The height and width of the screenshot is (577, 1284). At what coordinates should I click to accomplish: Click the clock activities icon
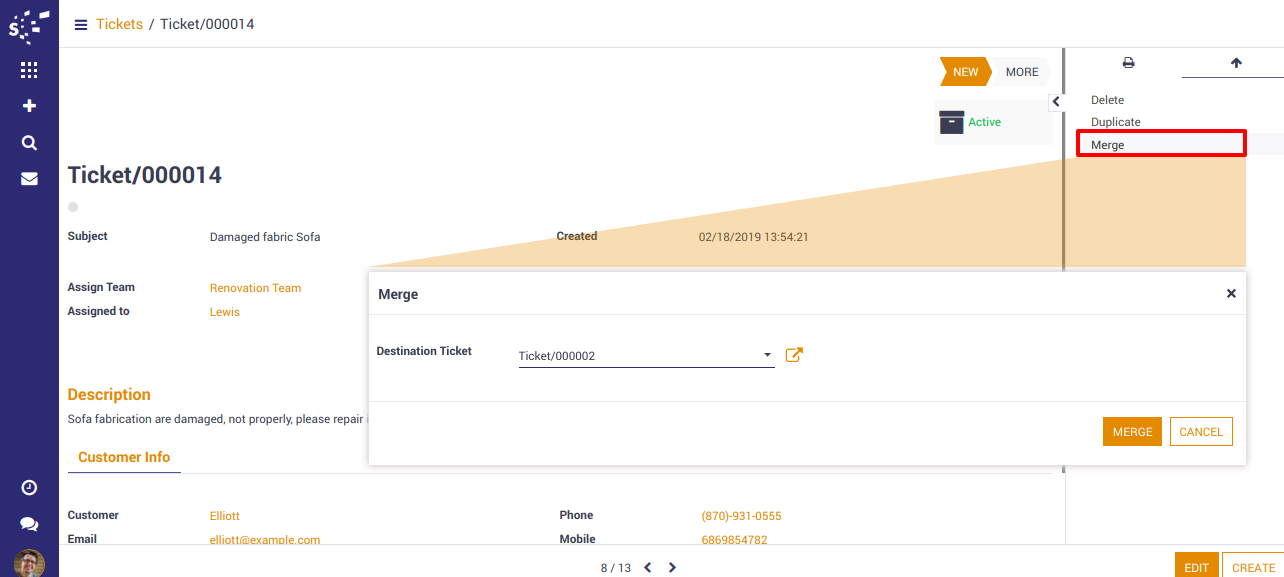(29, 487)
